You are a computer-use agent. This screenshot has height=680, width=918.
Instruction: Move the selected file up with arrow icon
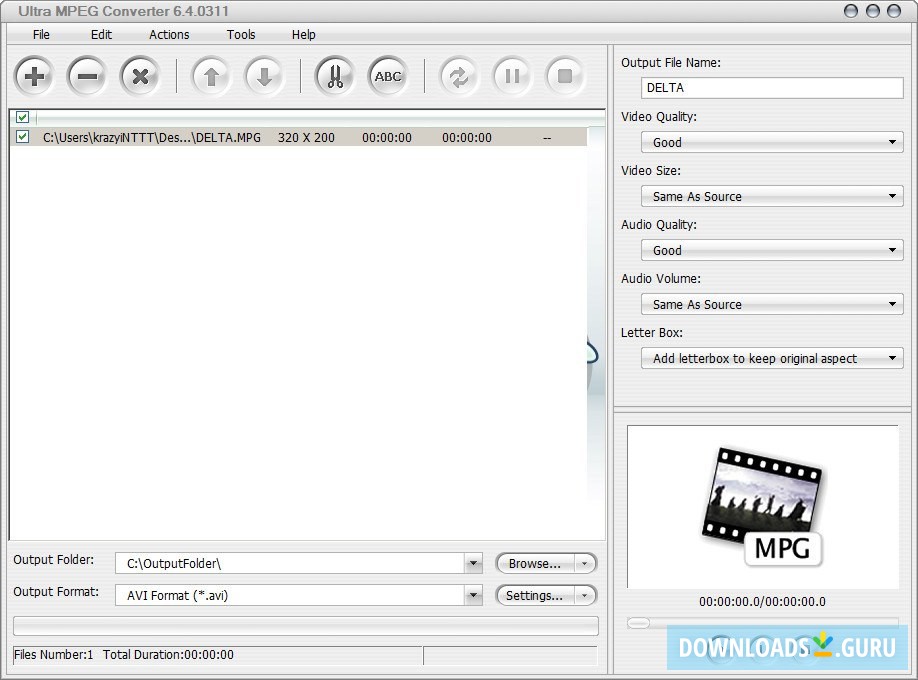210,75
